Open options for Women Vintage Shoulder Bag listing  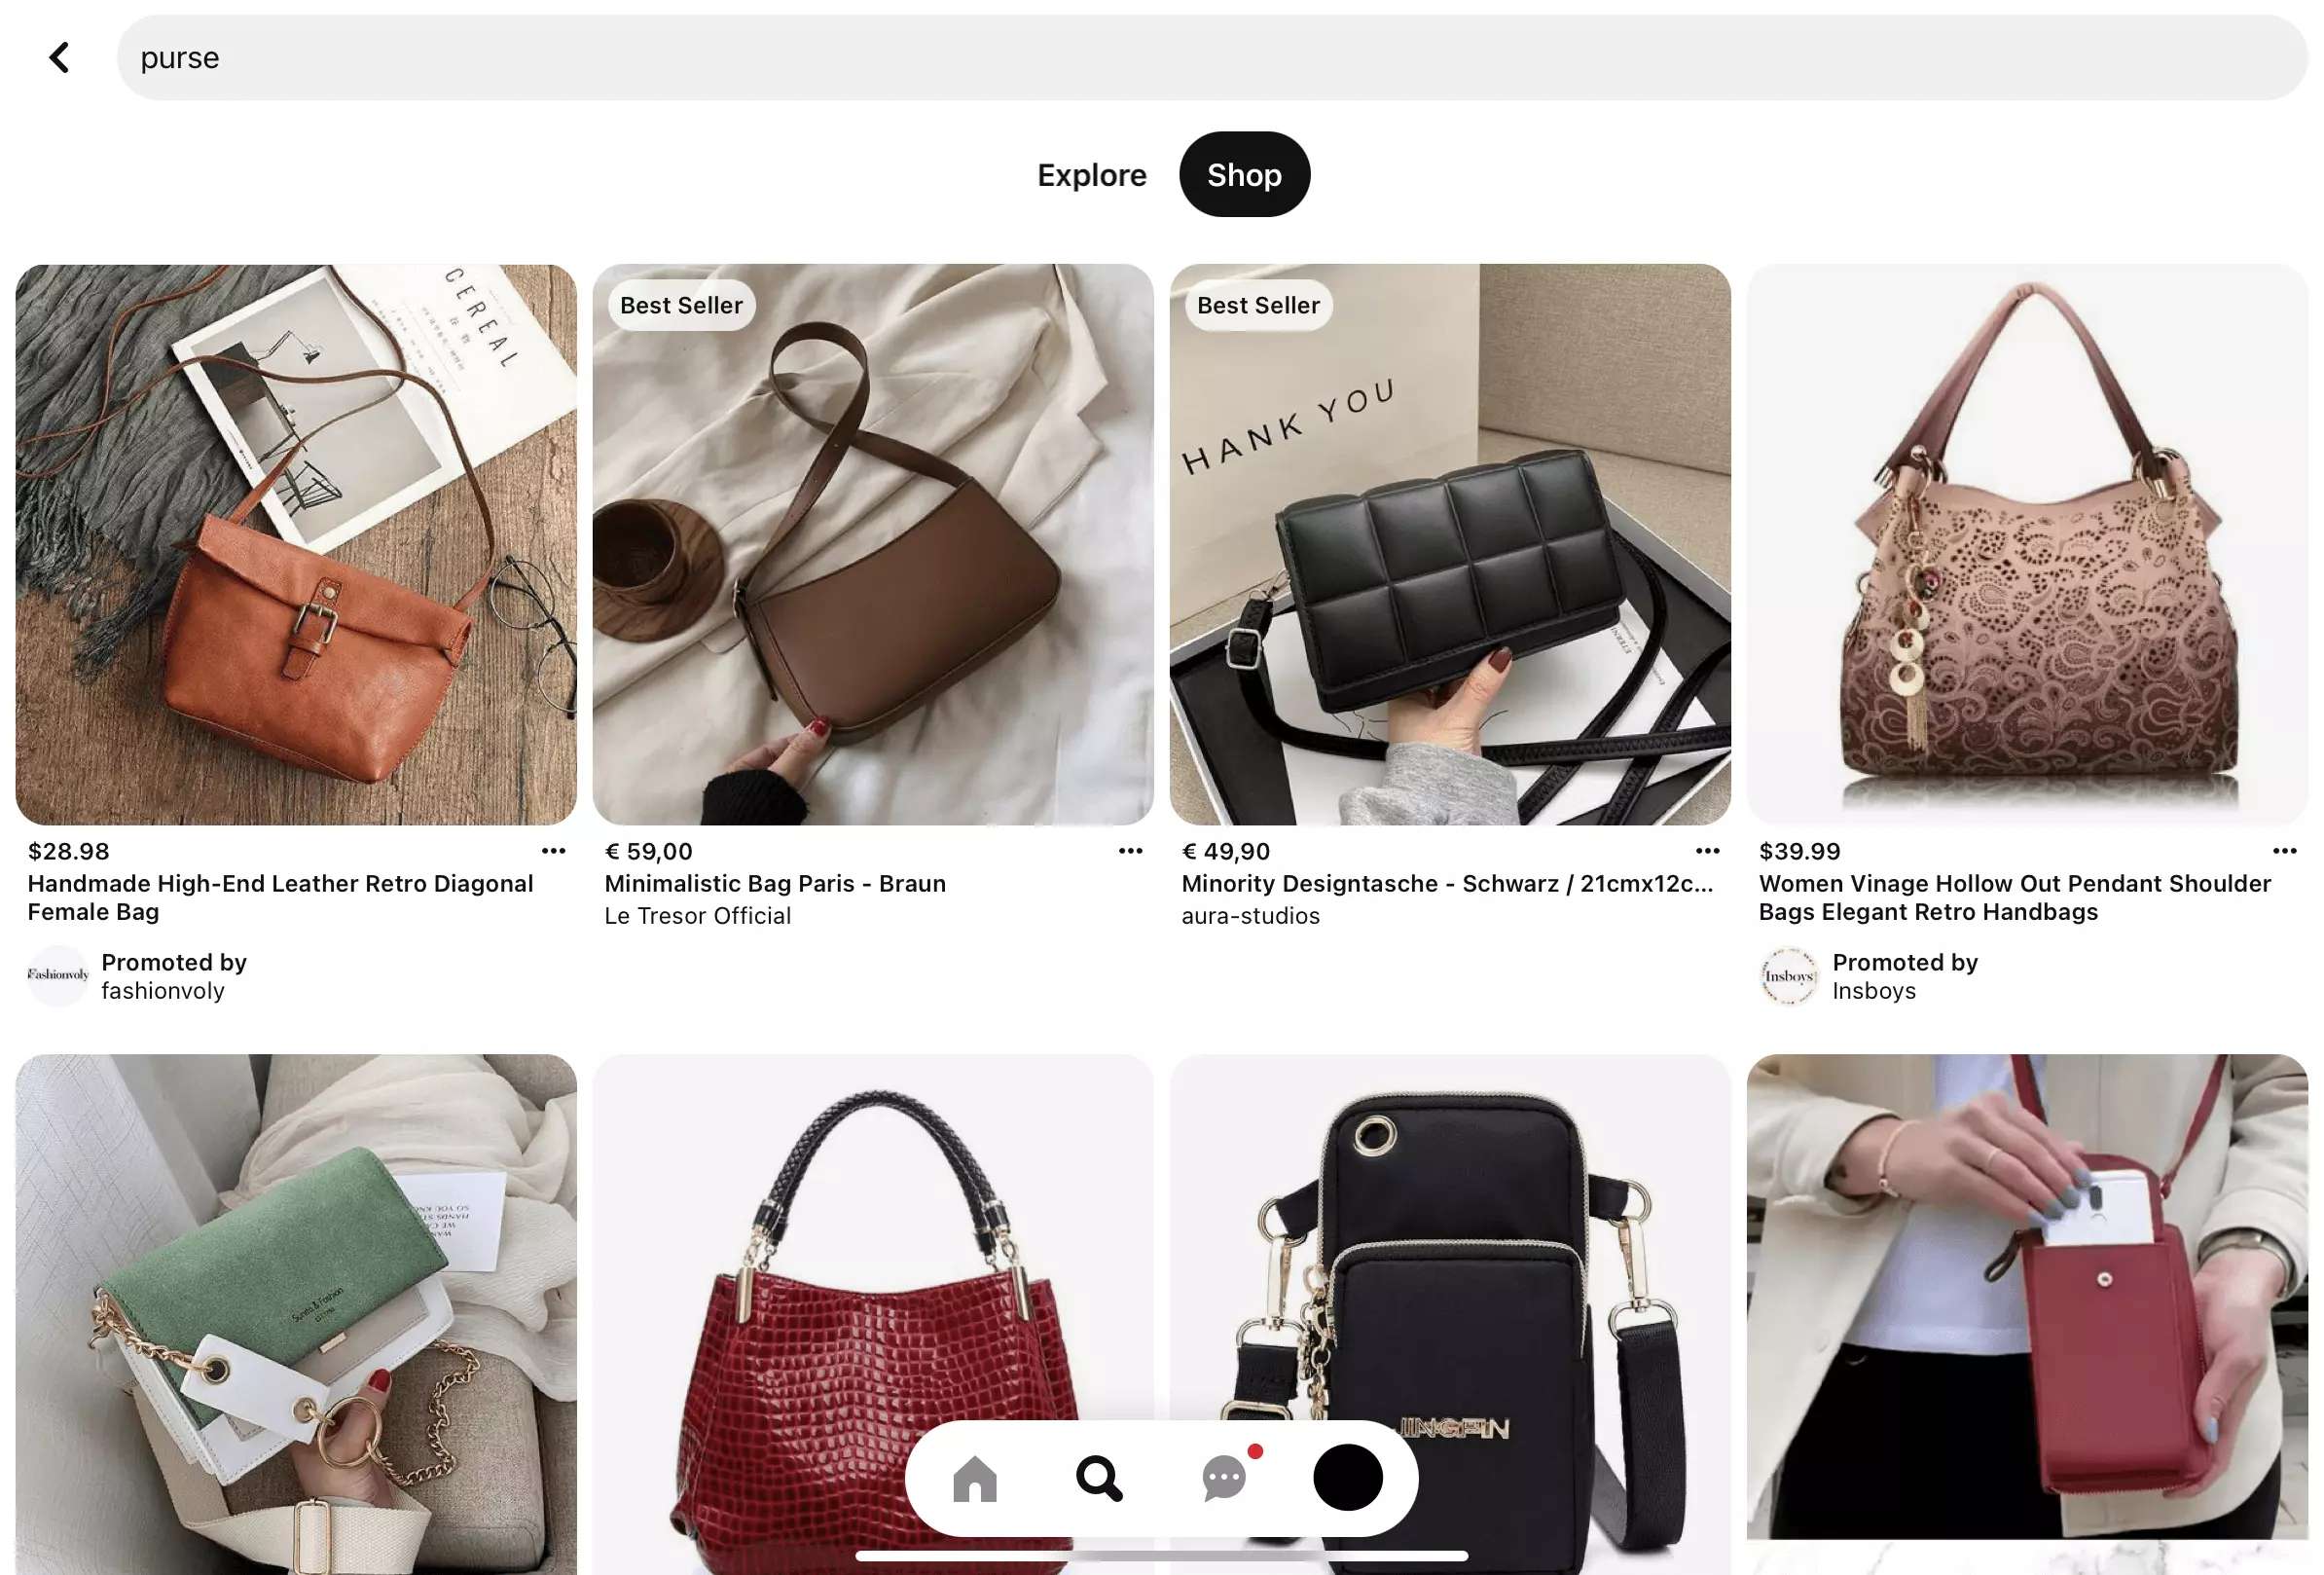pos(2285,853)
